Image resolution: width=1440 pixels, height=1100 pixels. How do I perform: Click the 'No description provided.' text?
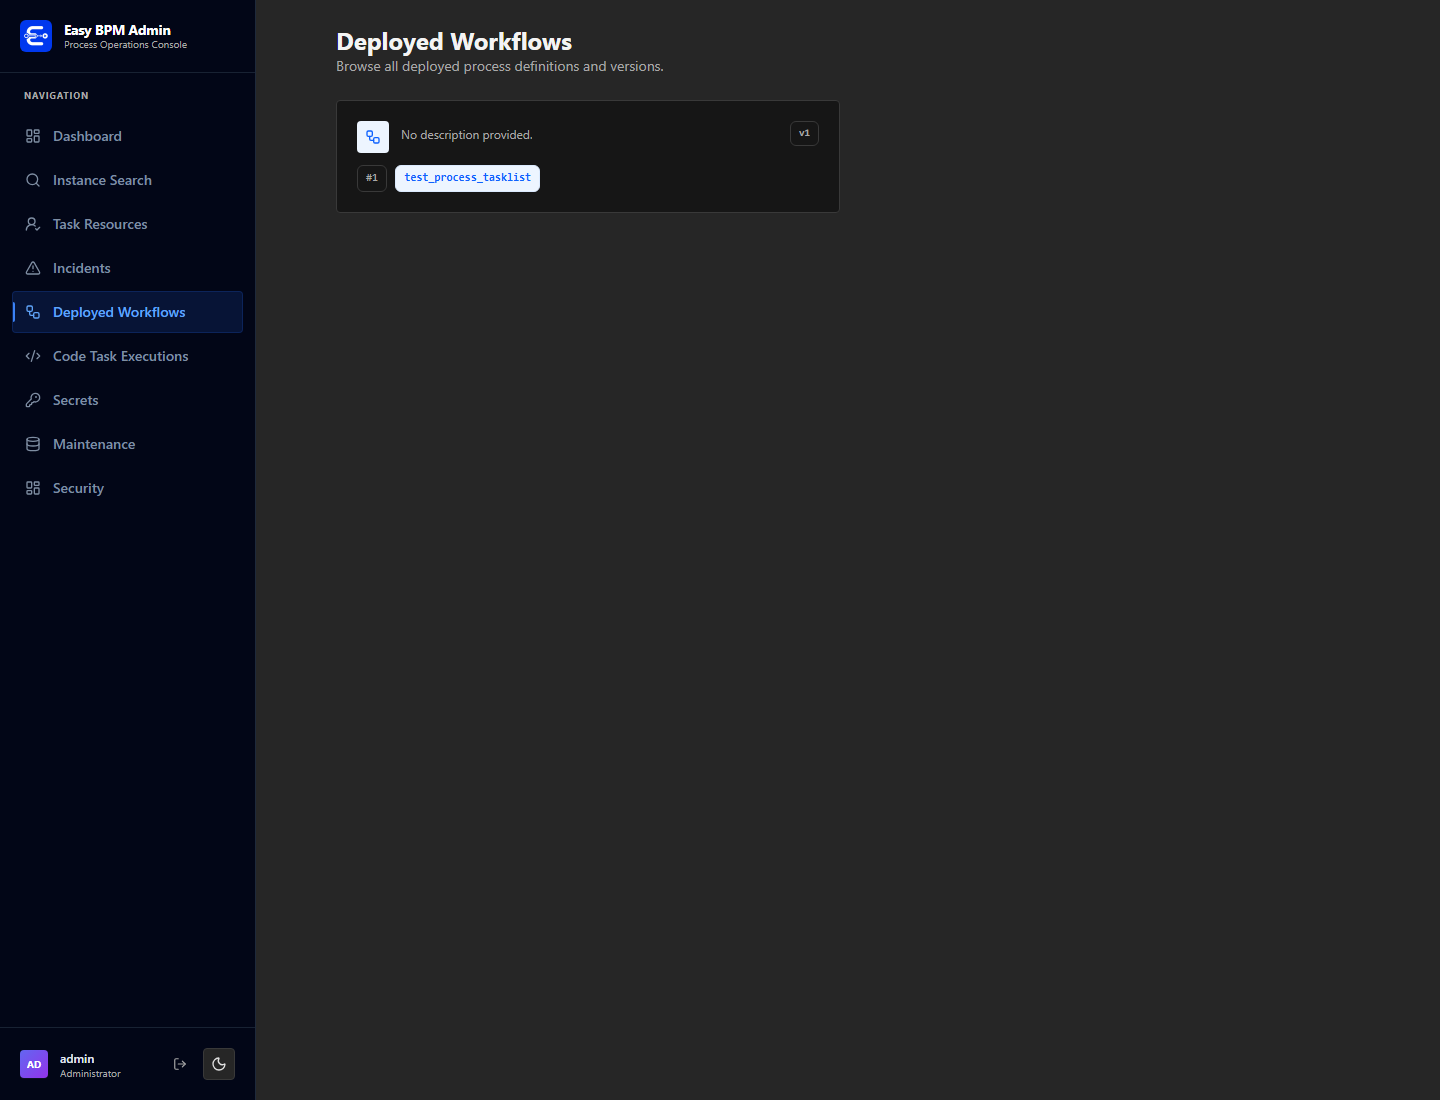click(467, 135)
